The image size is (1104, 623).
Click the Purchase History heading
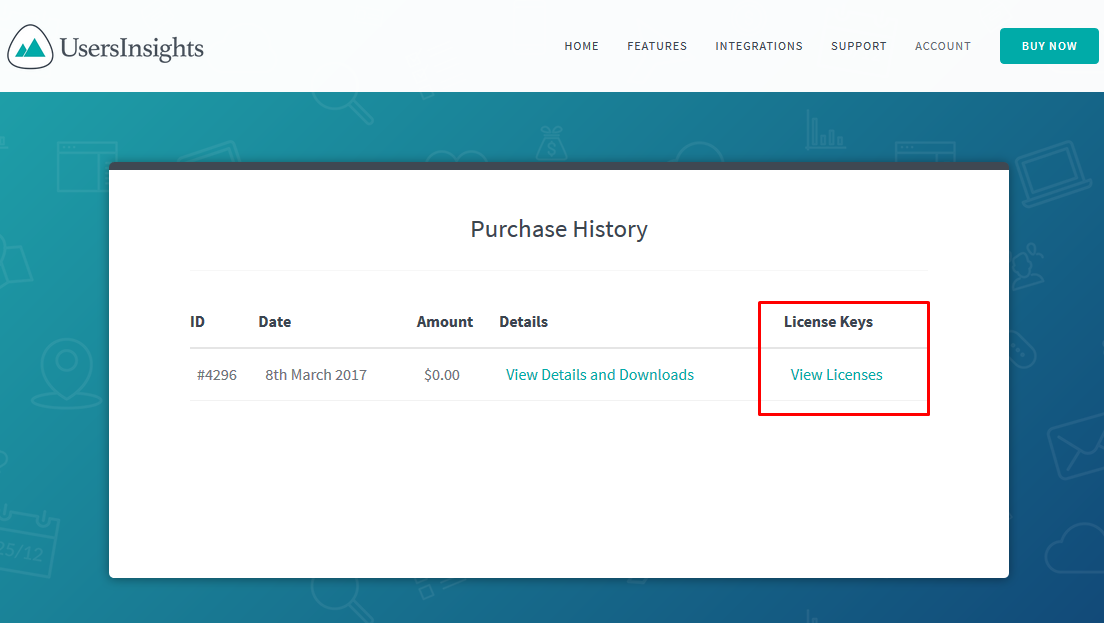pos(559,229)
